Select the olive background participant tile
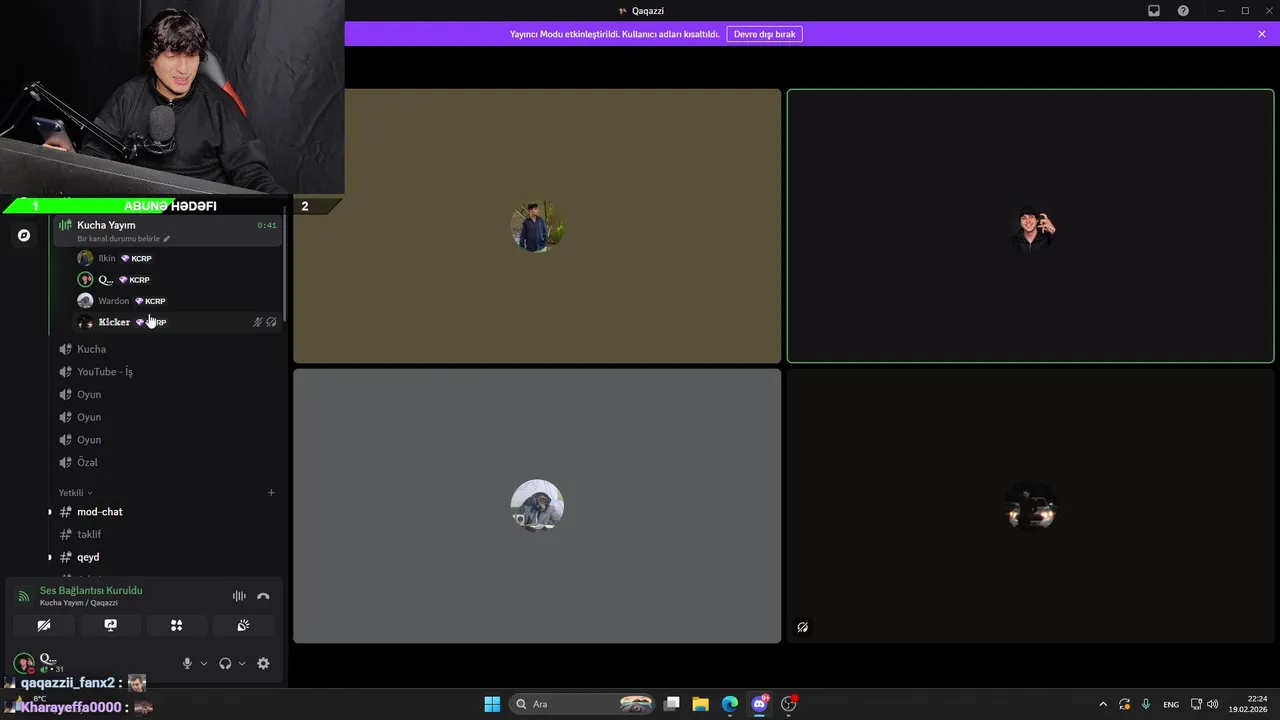 (x=537, y=226)
